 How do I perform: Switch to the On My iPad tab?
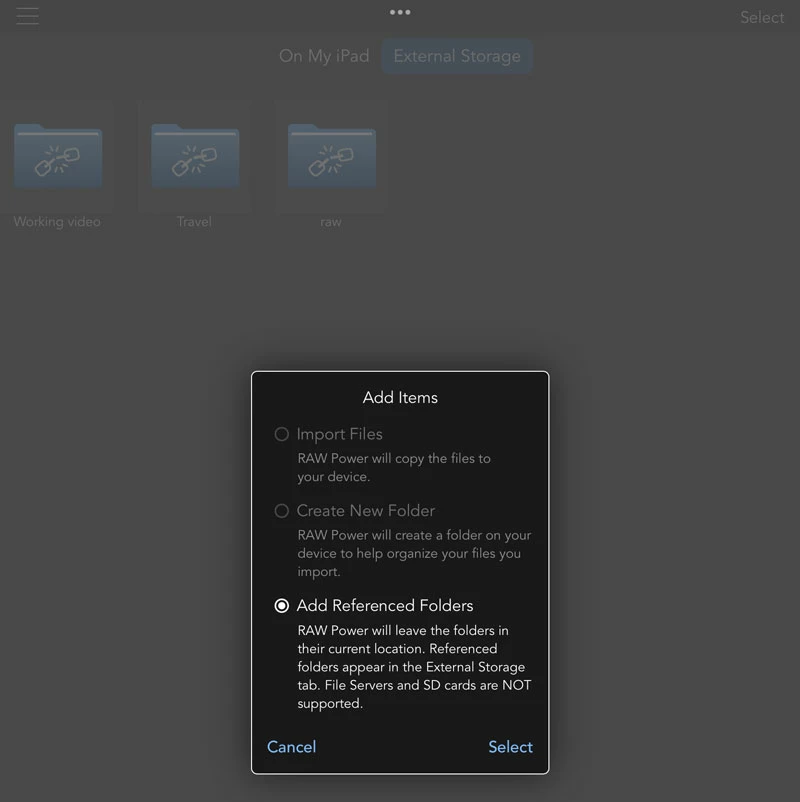pos(324,56)
